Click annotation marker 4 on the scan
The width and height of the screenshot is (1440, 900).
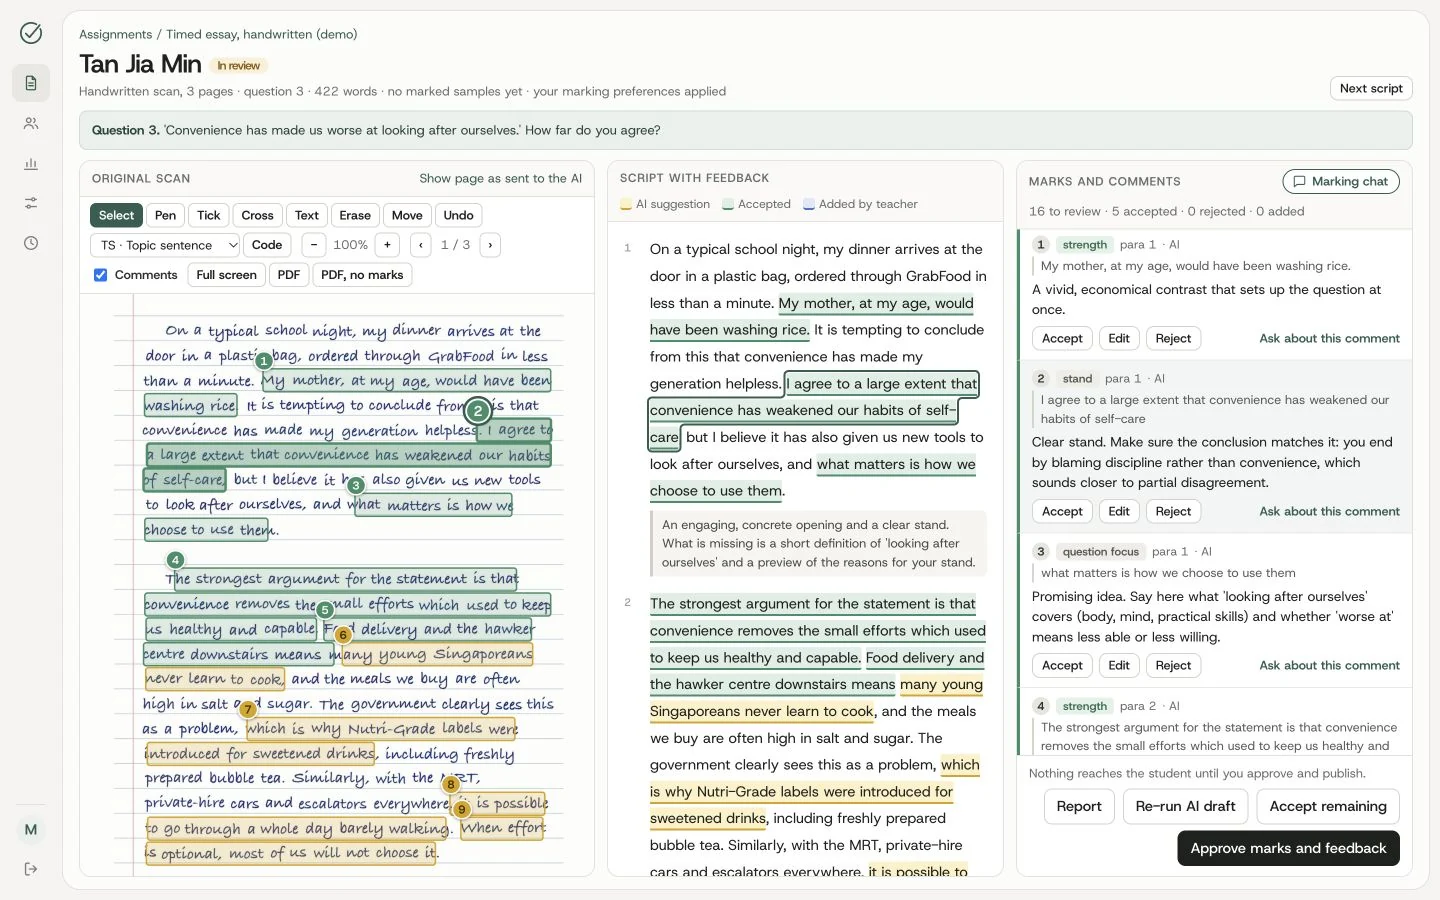175,560
